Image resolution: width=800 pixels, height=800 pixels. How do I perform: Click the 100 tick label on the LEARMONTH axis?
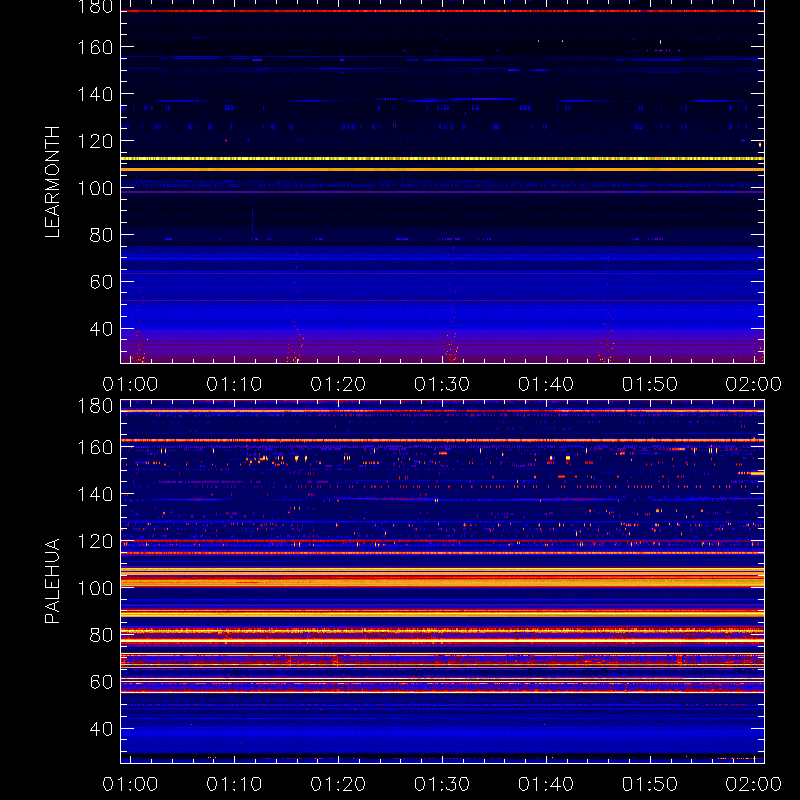(x=95, y=188)
